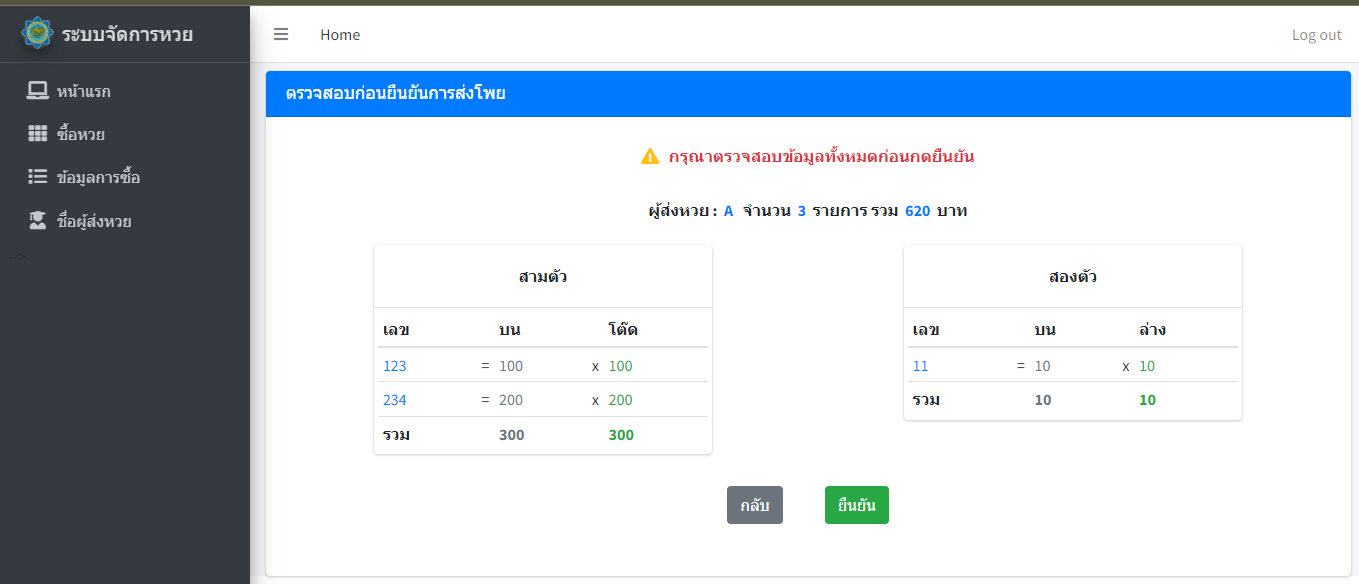Toggle the hamburger sidebar menu

281,34
